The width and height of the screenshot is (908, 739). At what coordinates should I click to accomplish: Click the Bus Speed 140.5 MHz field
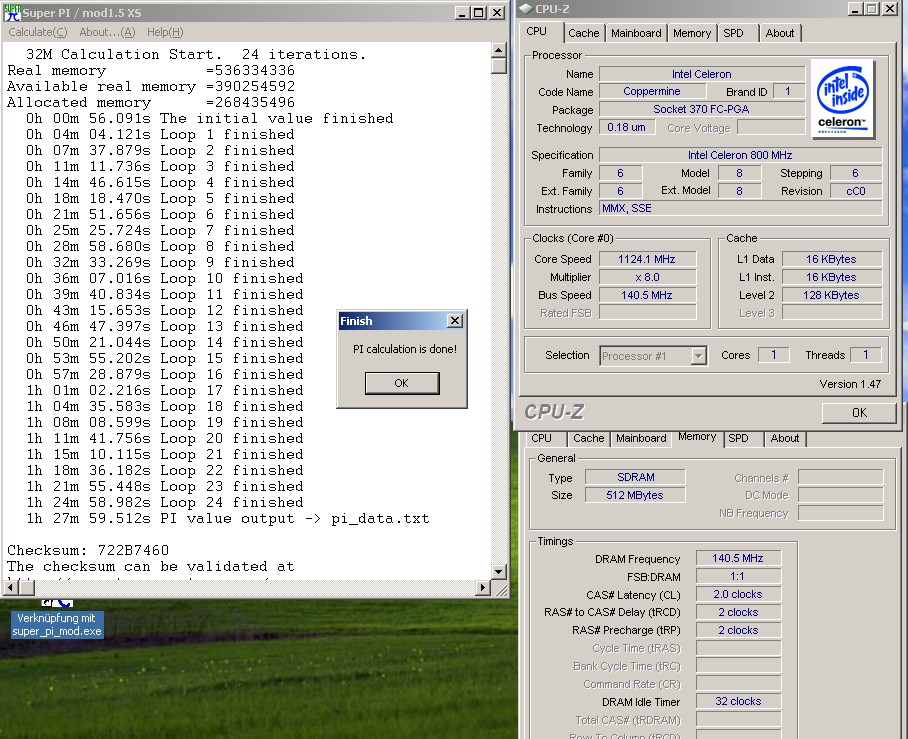coord(647,295)
